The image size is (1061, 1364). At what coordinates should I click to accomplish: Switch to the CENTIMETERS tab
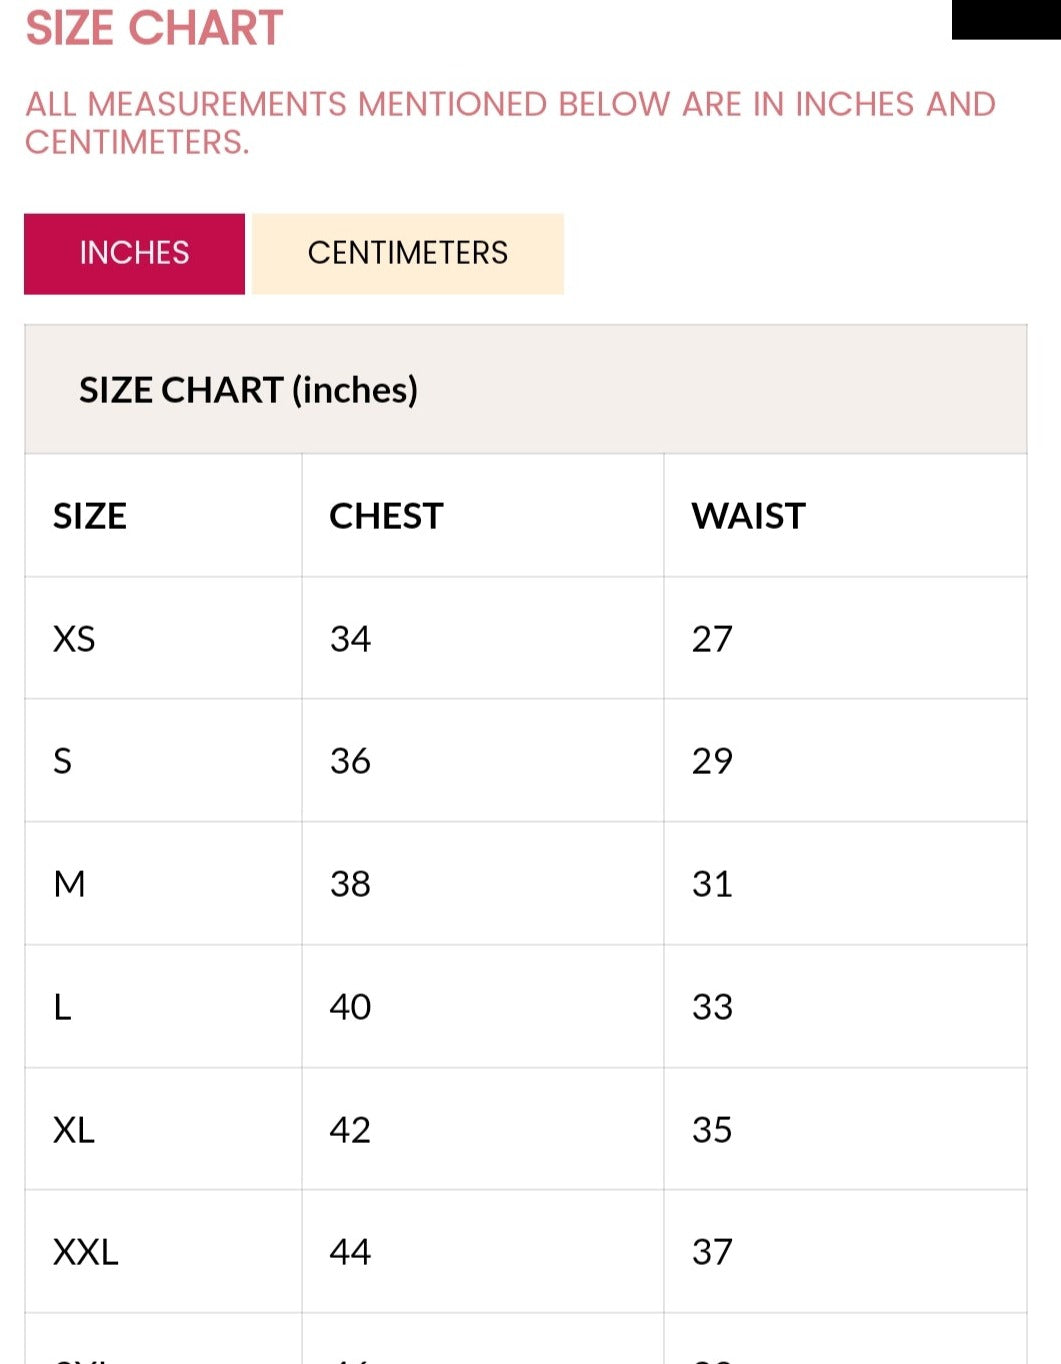(x=407, y=253)
